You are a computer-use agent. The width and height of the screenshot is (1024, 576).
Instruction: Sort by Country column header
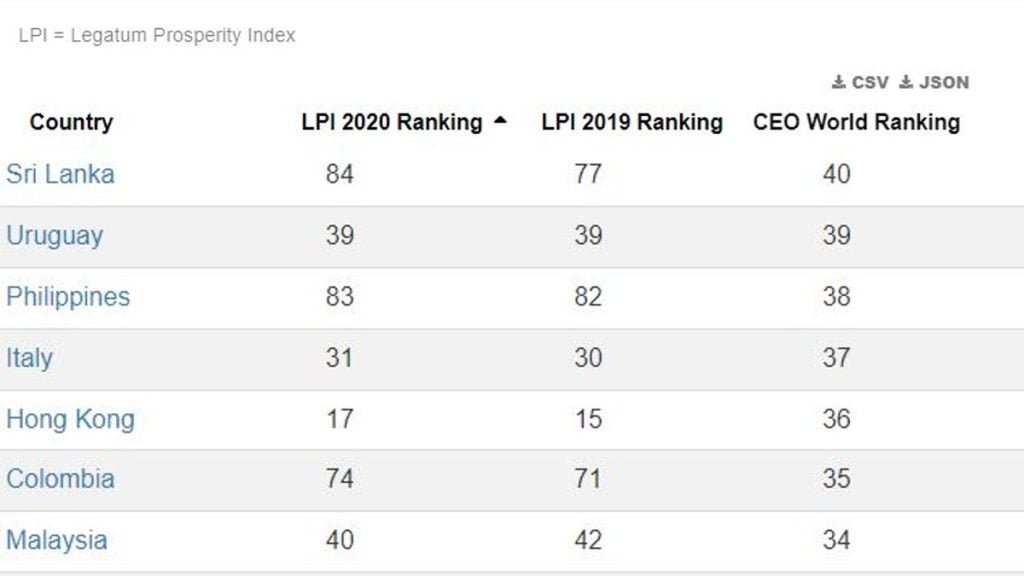[x=71, y=122]
